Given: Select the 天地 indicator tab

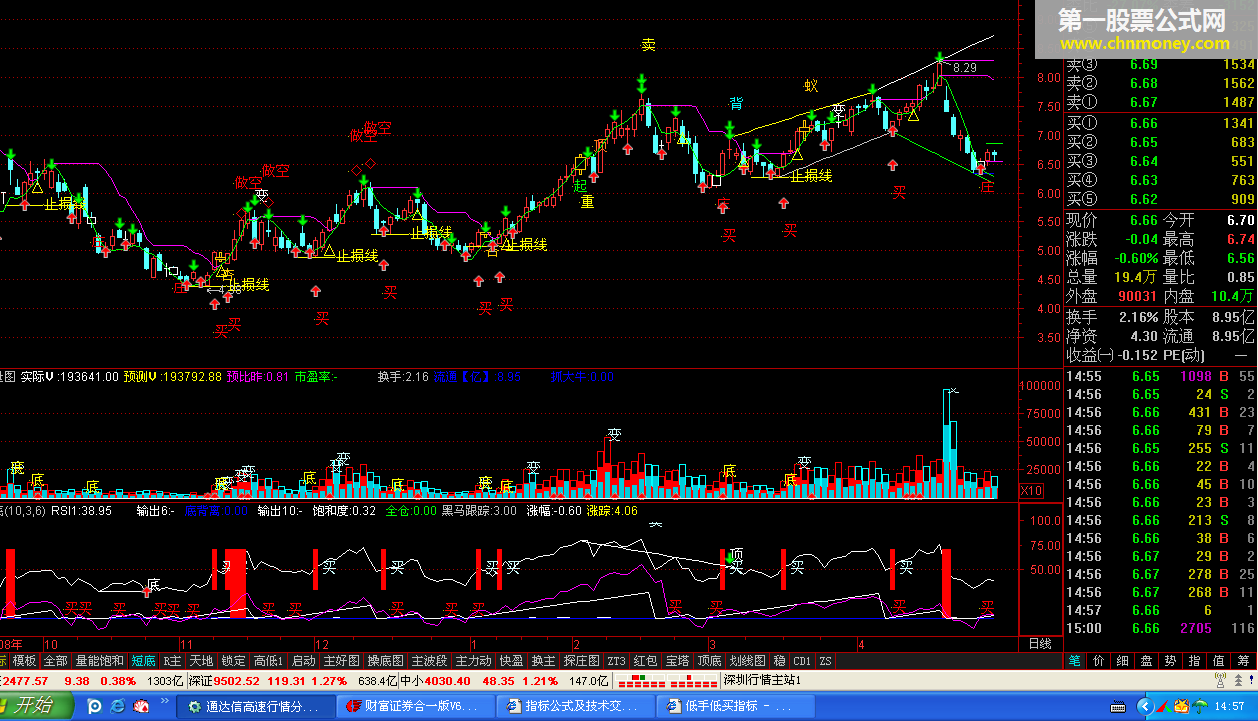Looking at the screenshot, I should (201, 661).
